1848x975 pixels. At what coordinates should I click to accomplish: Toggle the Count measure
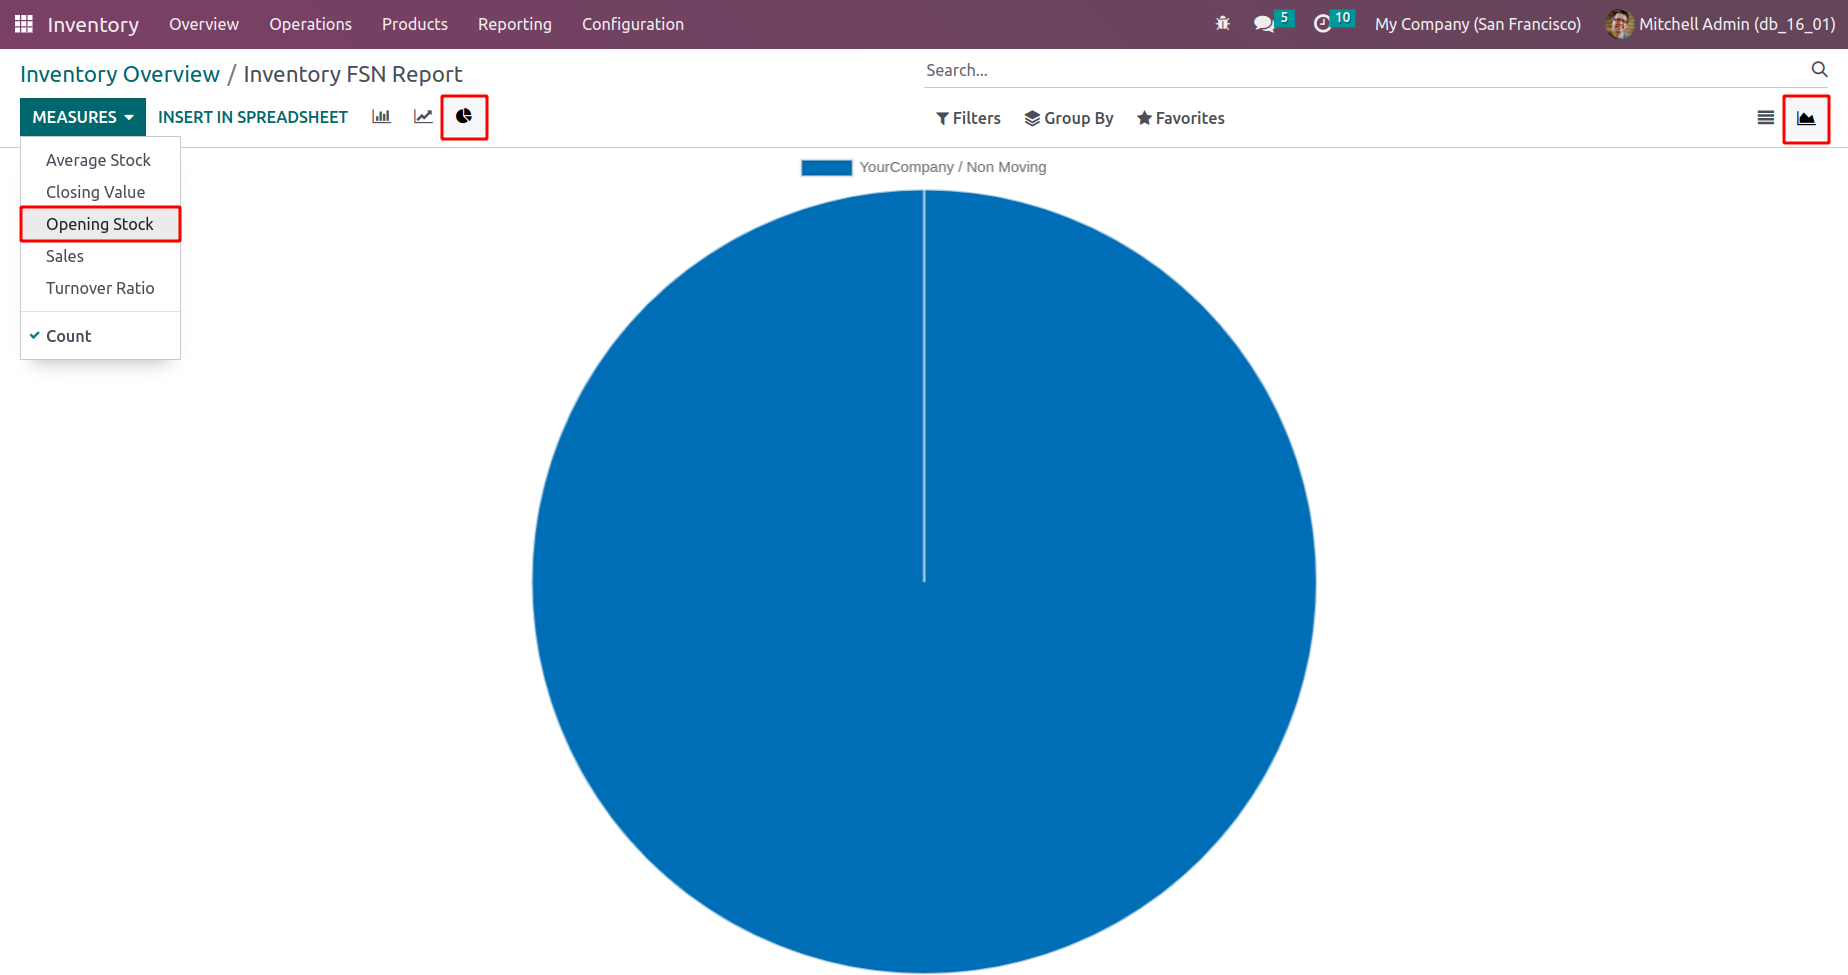coord(100,336)
